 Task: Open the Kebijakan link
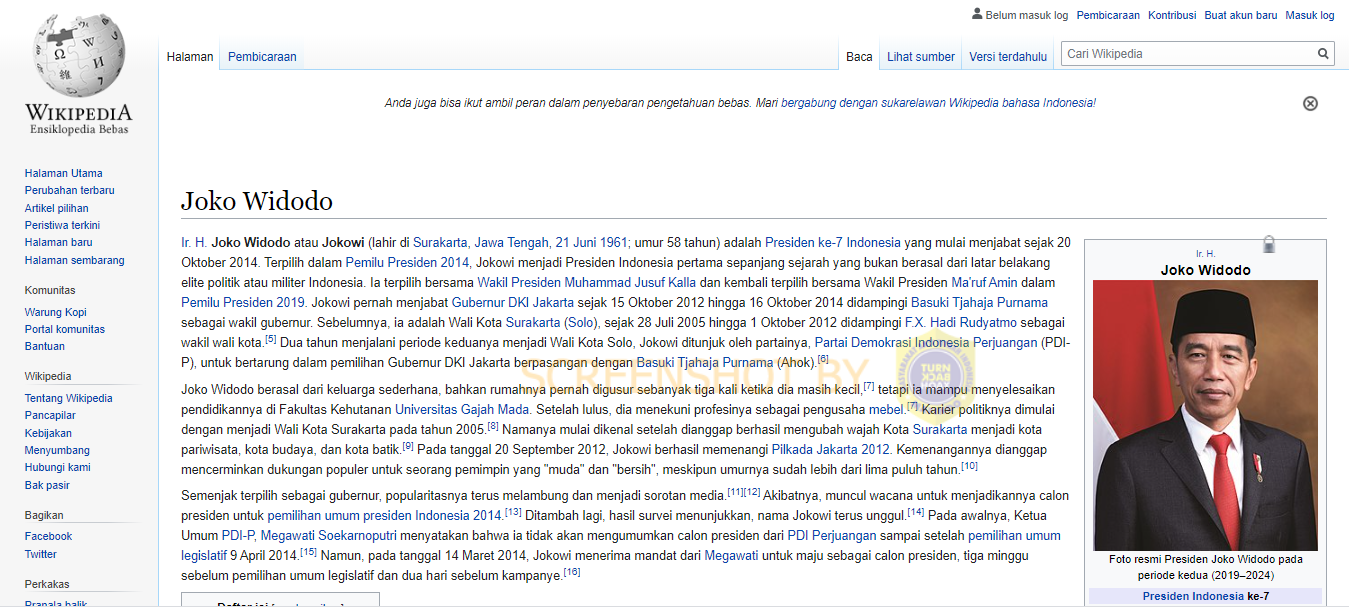coord(48,433)
